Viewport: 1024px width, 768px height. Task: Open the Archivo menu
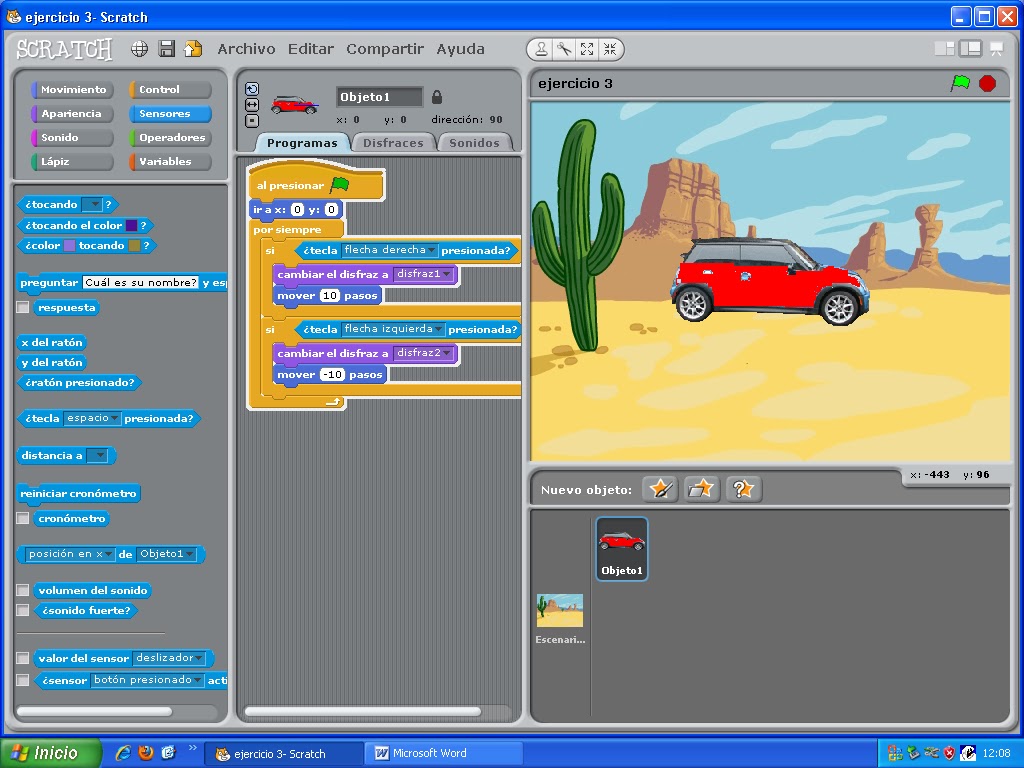pos(246,49)
